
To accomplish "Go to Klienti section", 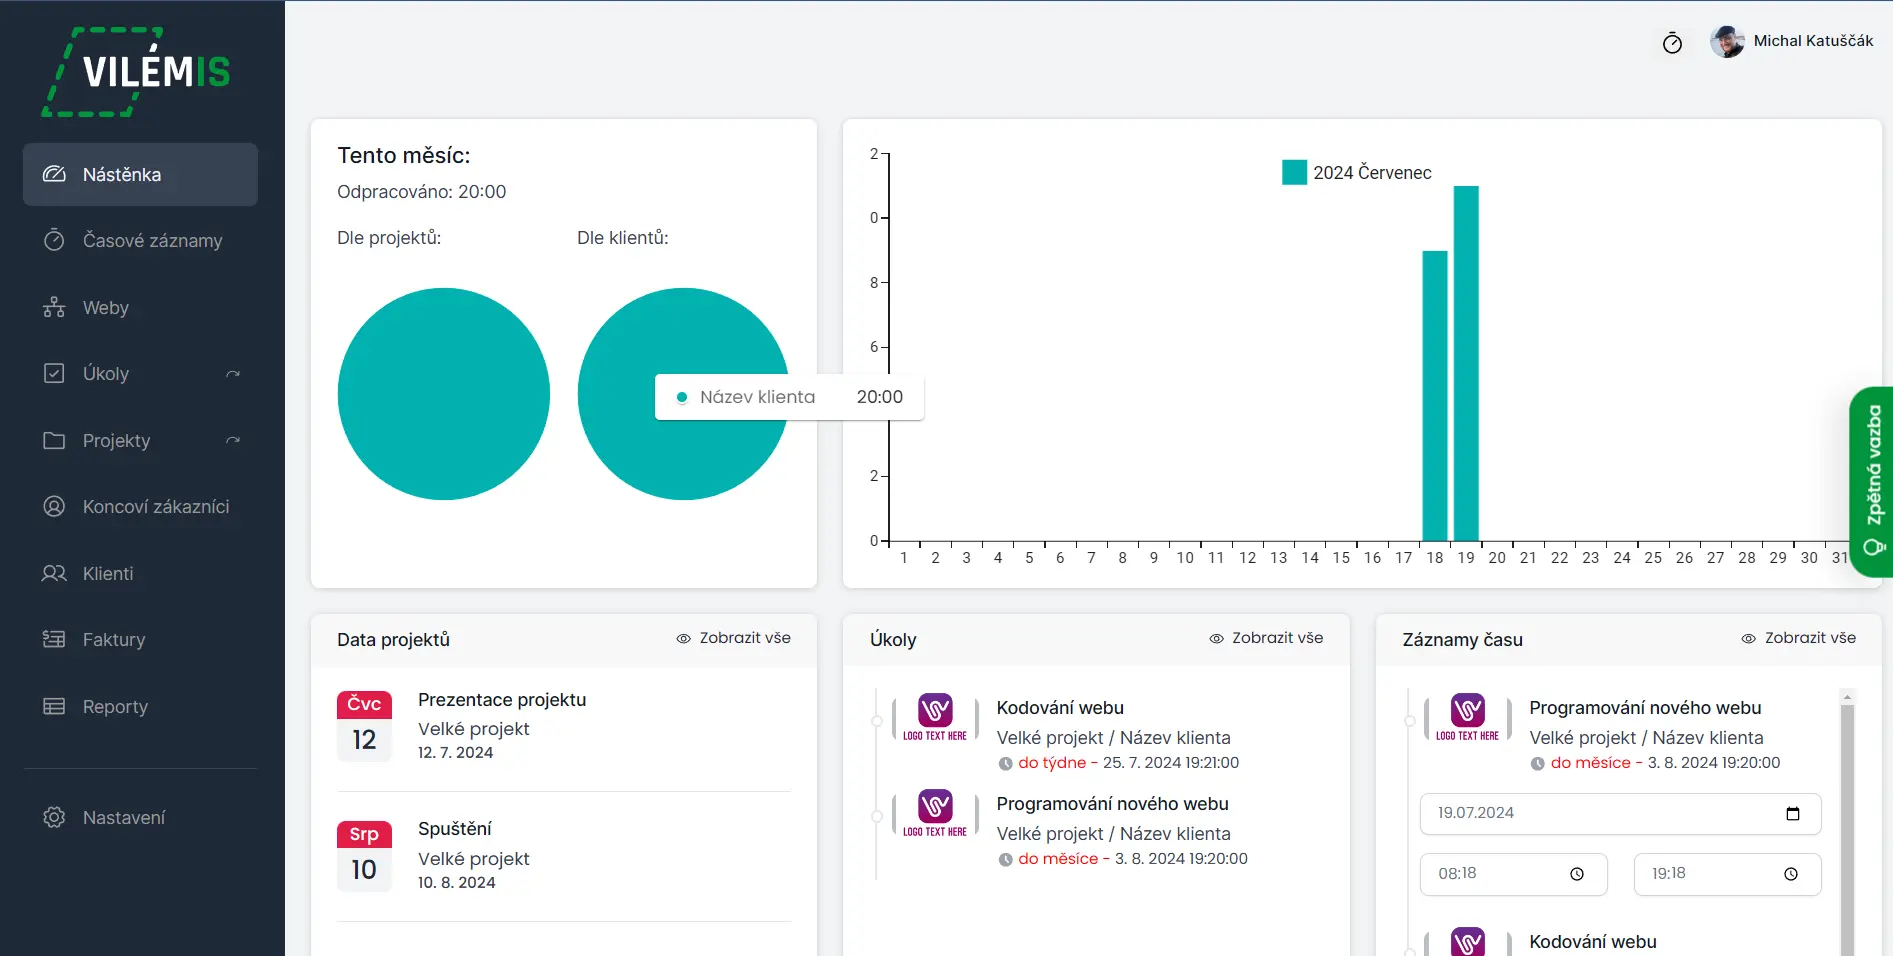I will coord(140,573).
